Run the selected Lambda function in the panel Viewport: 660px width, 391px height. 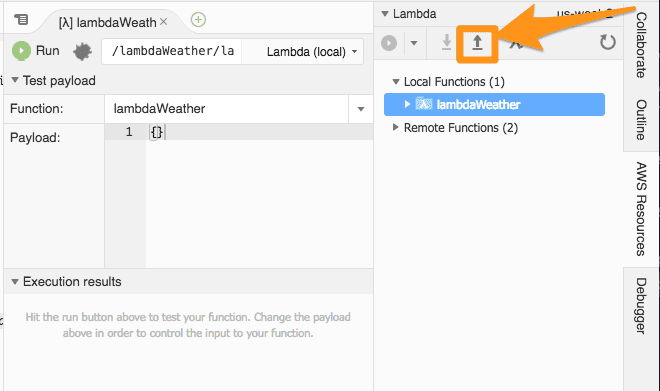tap(389, 43)
